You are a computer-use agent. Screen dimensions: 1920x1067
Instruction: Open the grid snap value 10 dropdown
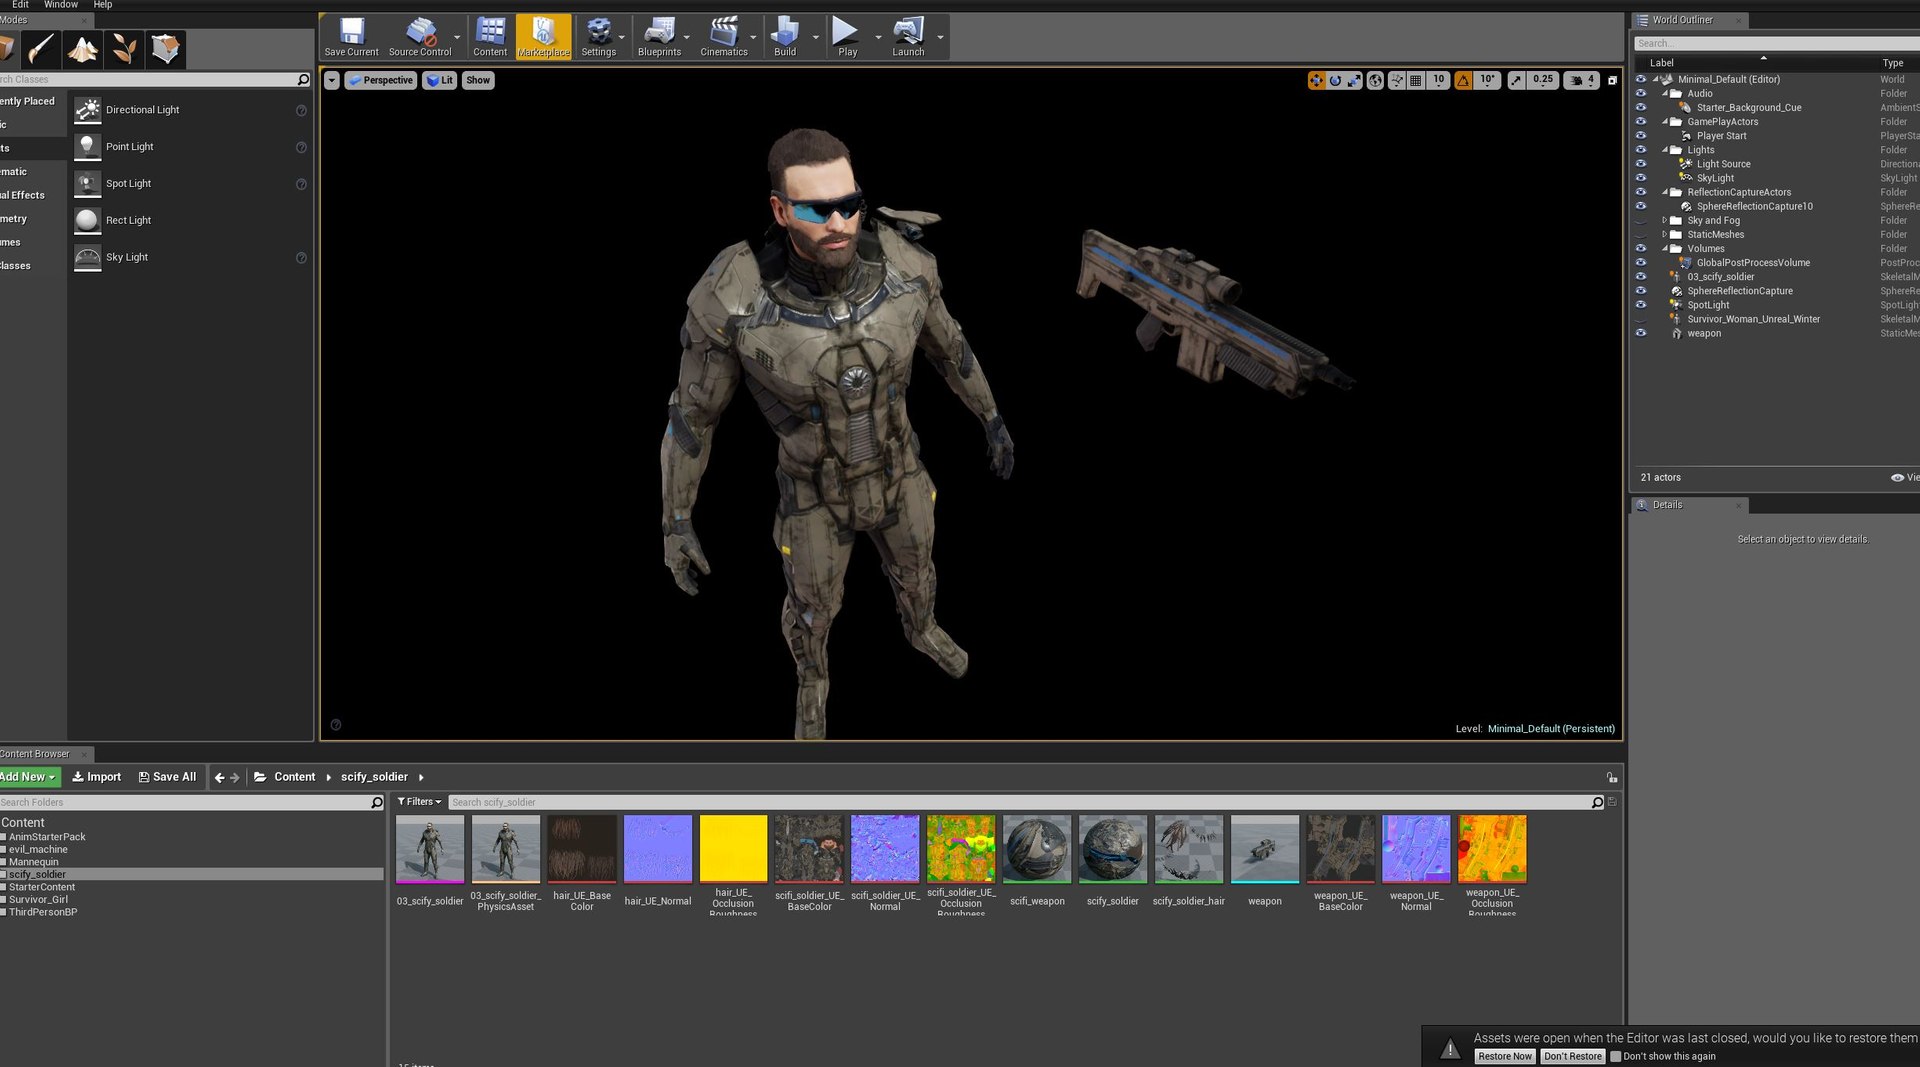point(1438,80)
